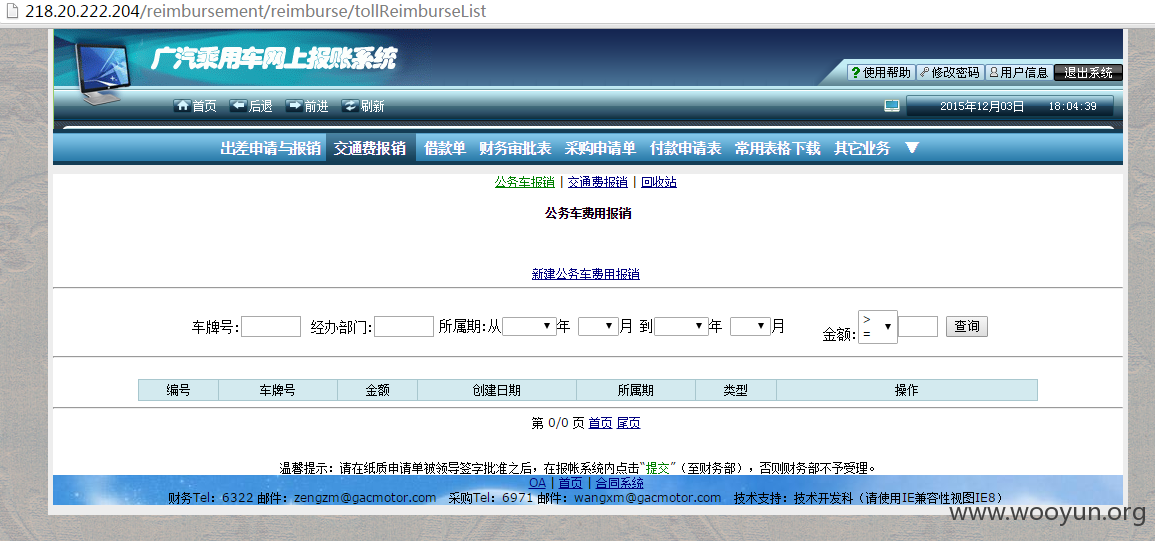Open the 出差申请与报销 menu
Image resolution: width=1155 pixels, height=541 pixels.
(270, 148)
